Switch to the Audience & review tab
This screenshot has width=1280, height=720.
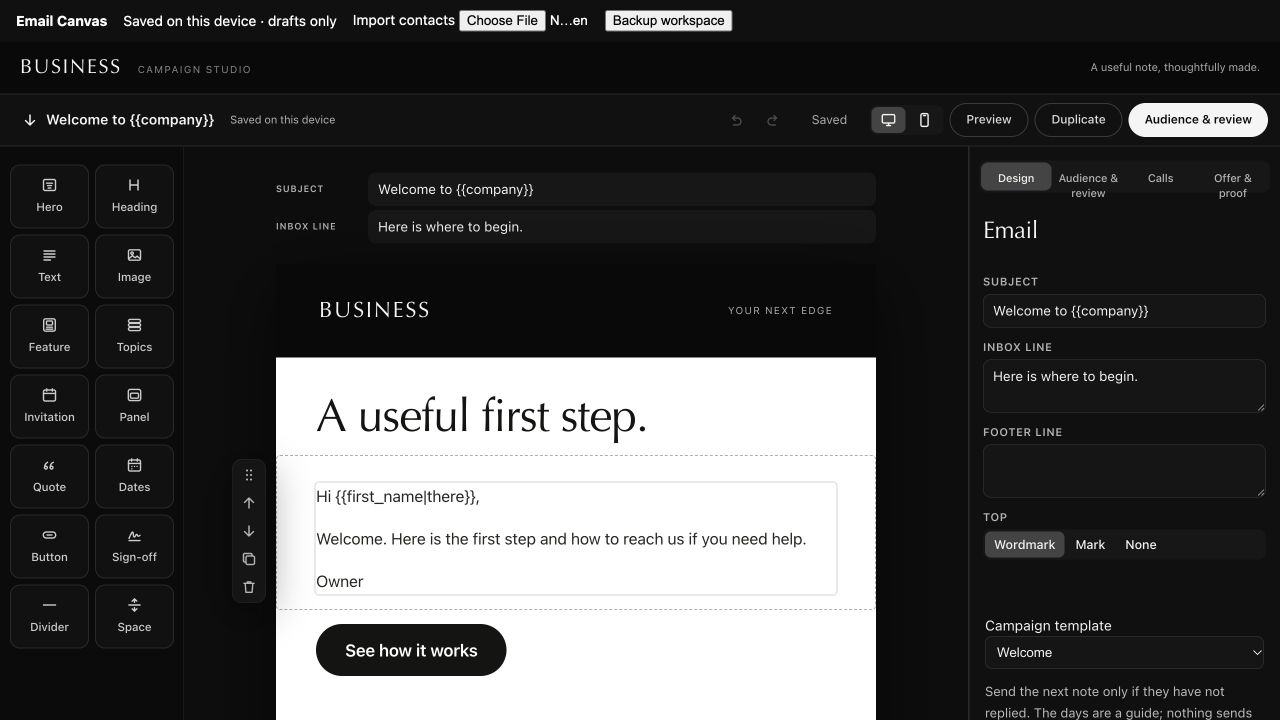[1088, 185]
